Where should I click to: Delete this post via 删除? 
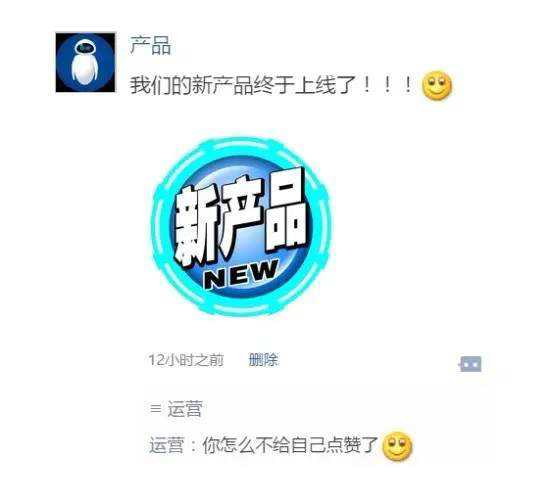(263, 360)
